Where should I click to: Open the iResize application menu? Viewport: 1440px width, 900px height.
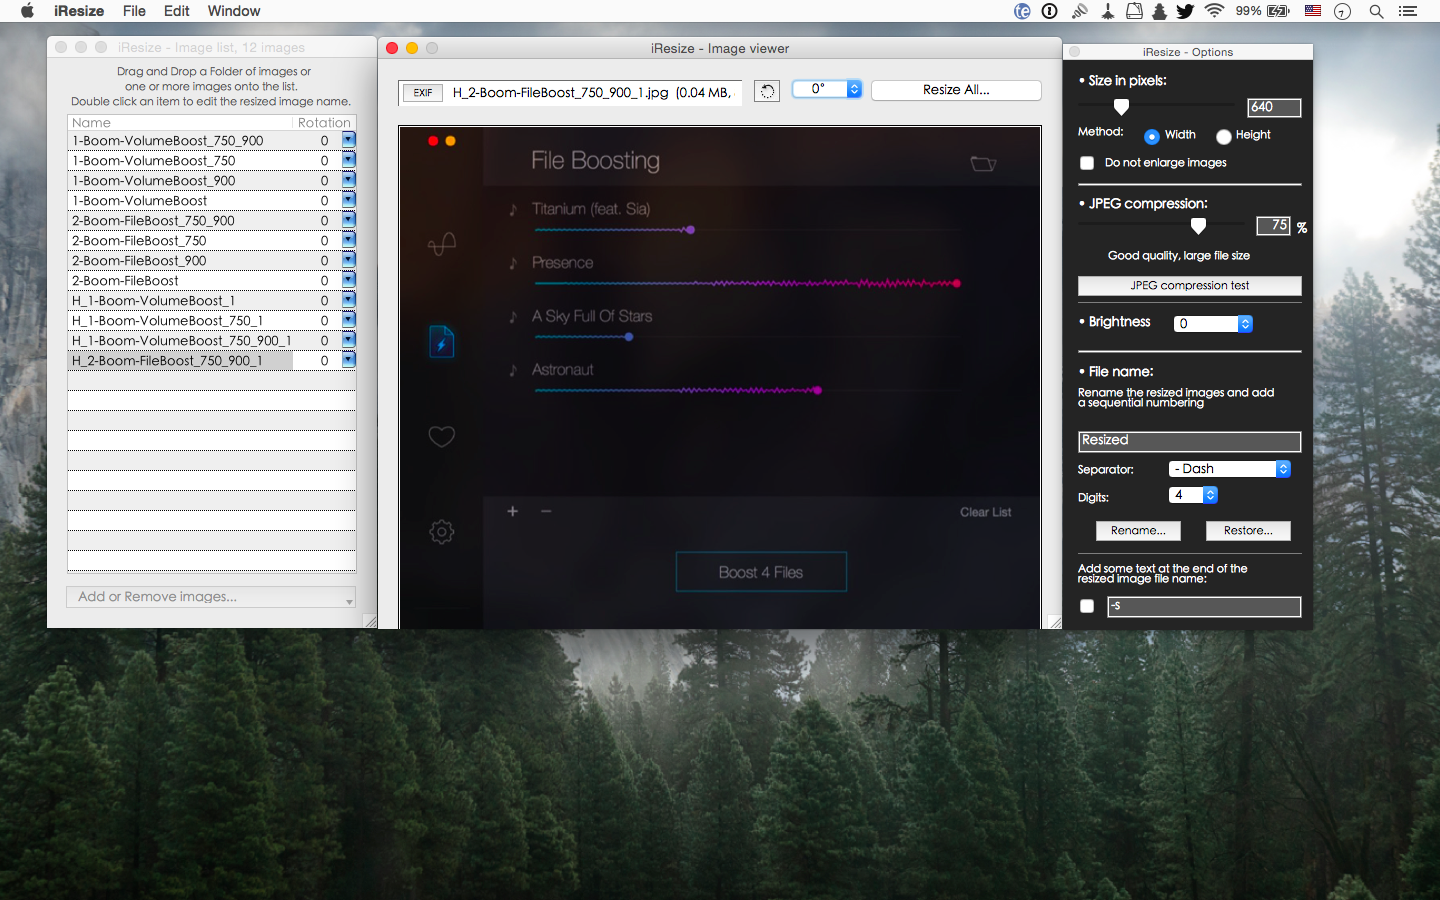79,11
